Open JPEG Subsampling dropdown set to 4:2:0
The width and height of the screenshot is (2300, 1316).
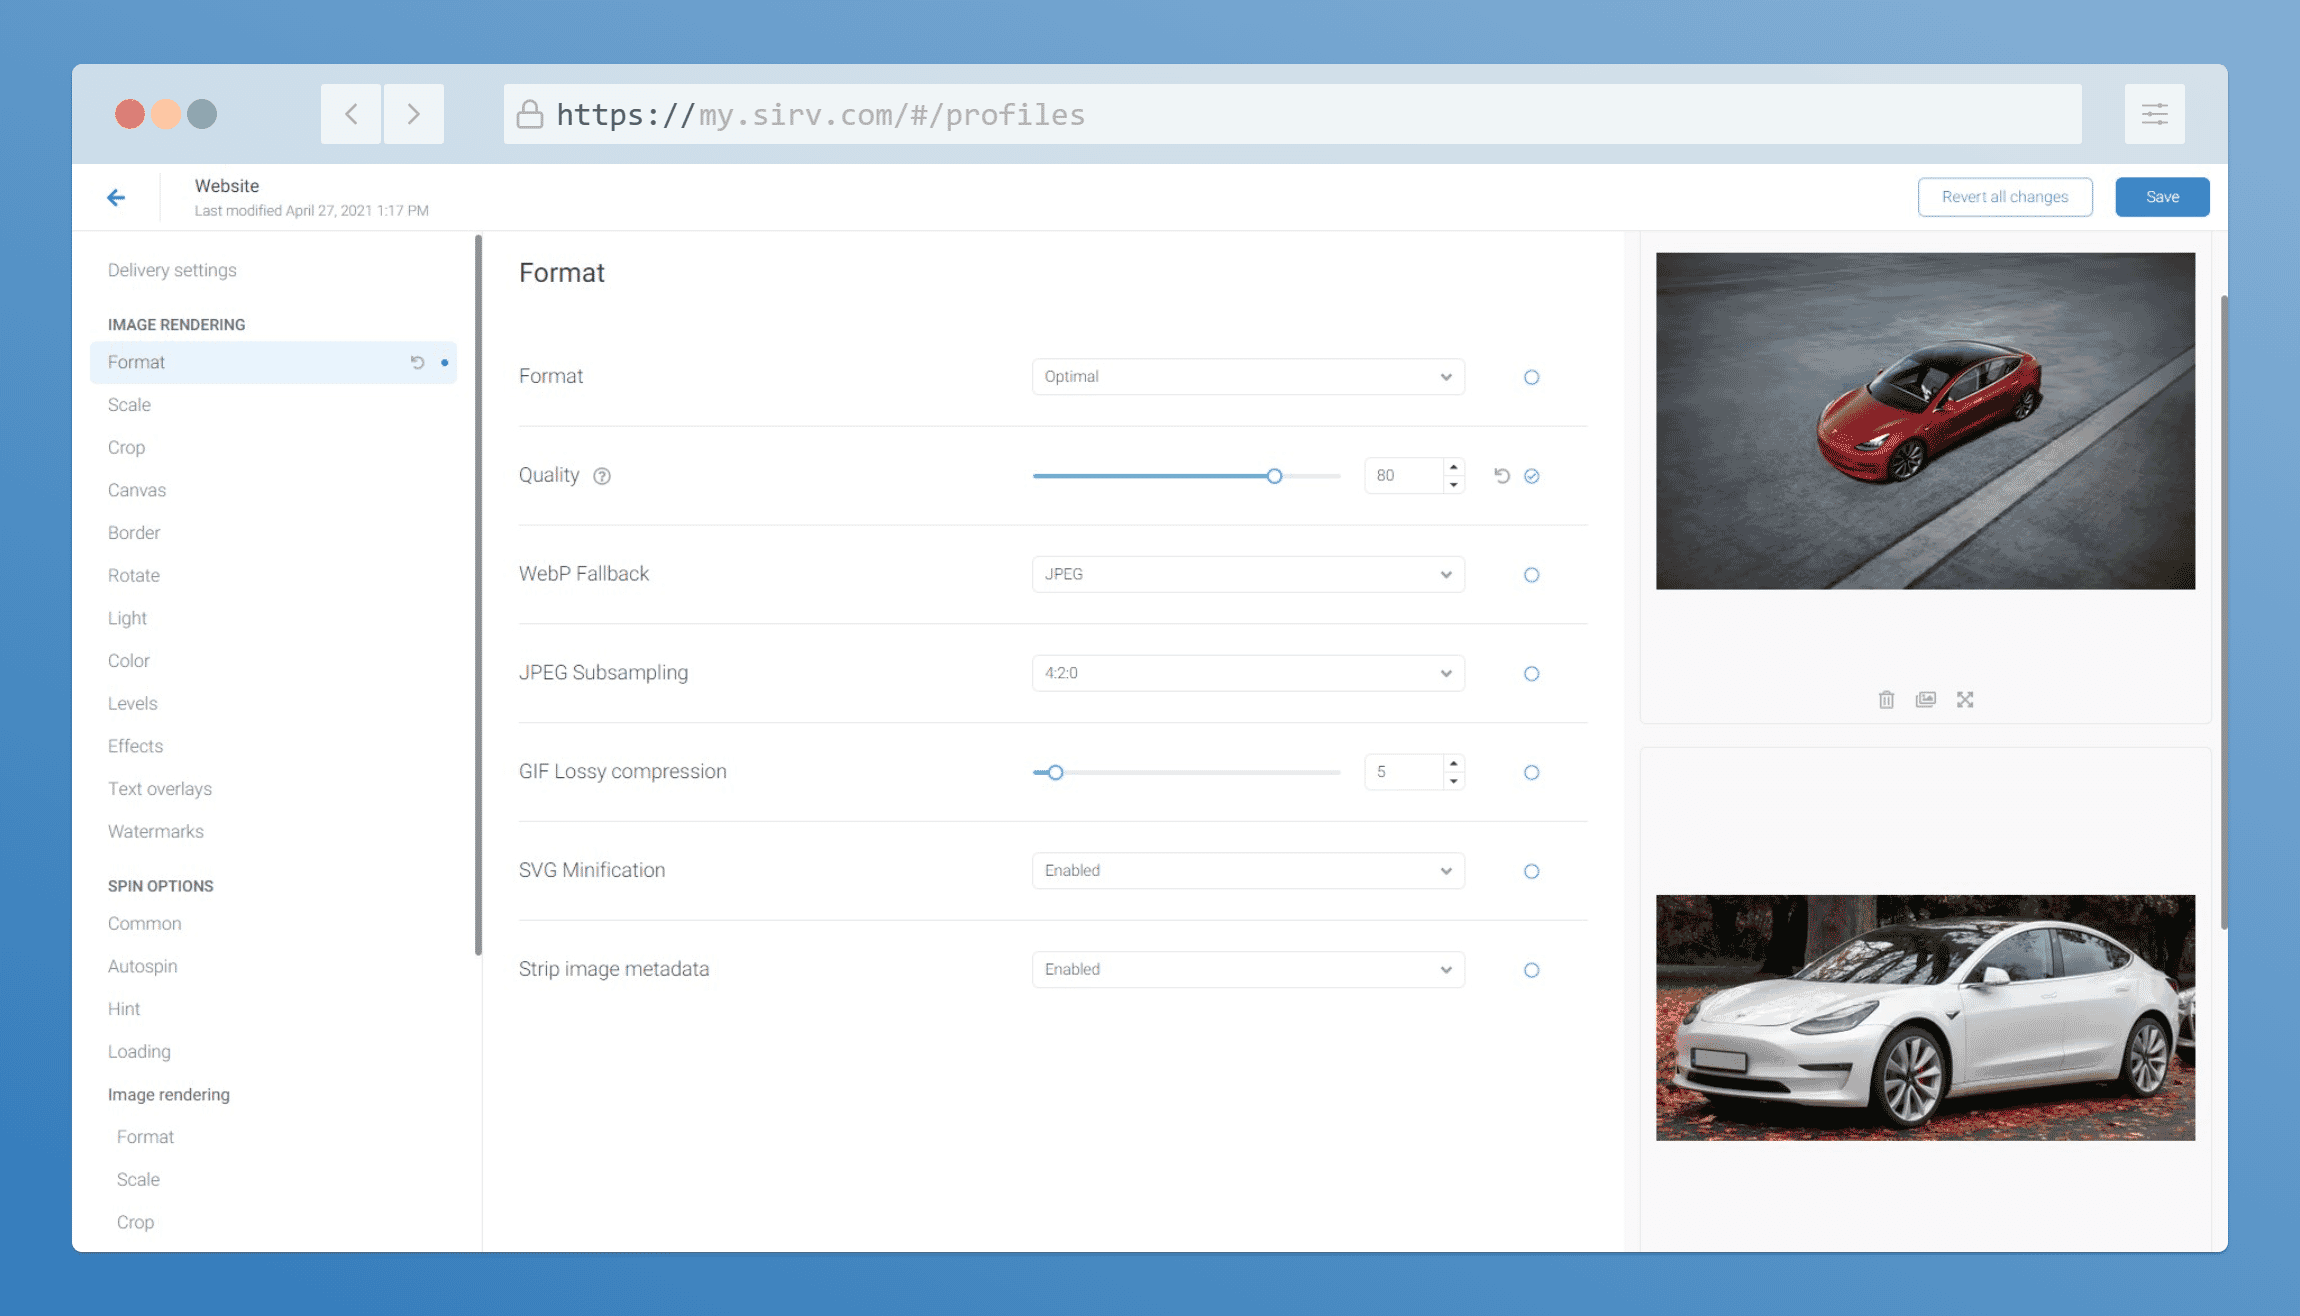(1248, 673)
